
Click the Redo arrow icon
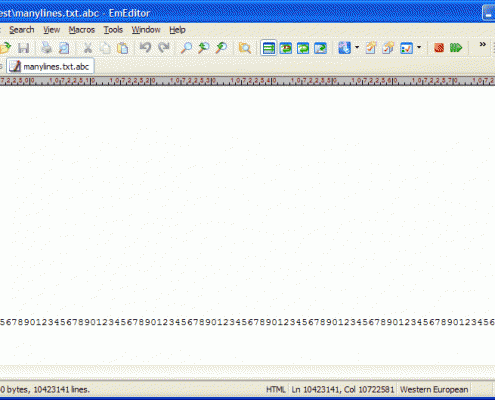[163, 48]
